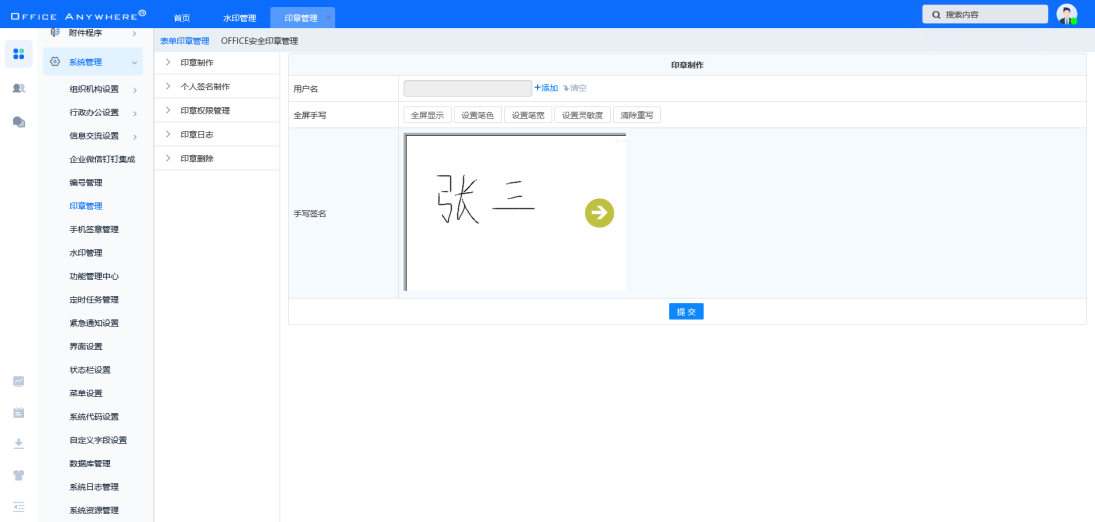Click the download icon in left rail
Viewport: 1095px width, 522px height.
18,443
